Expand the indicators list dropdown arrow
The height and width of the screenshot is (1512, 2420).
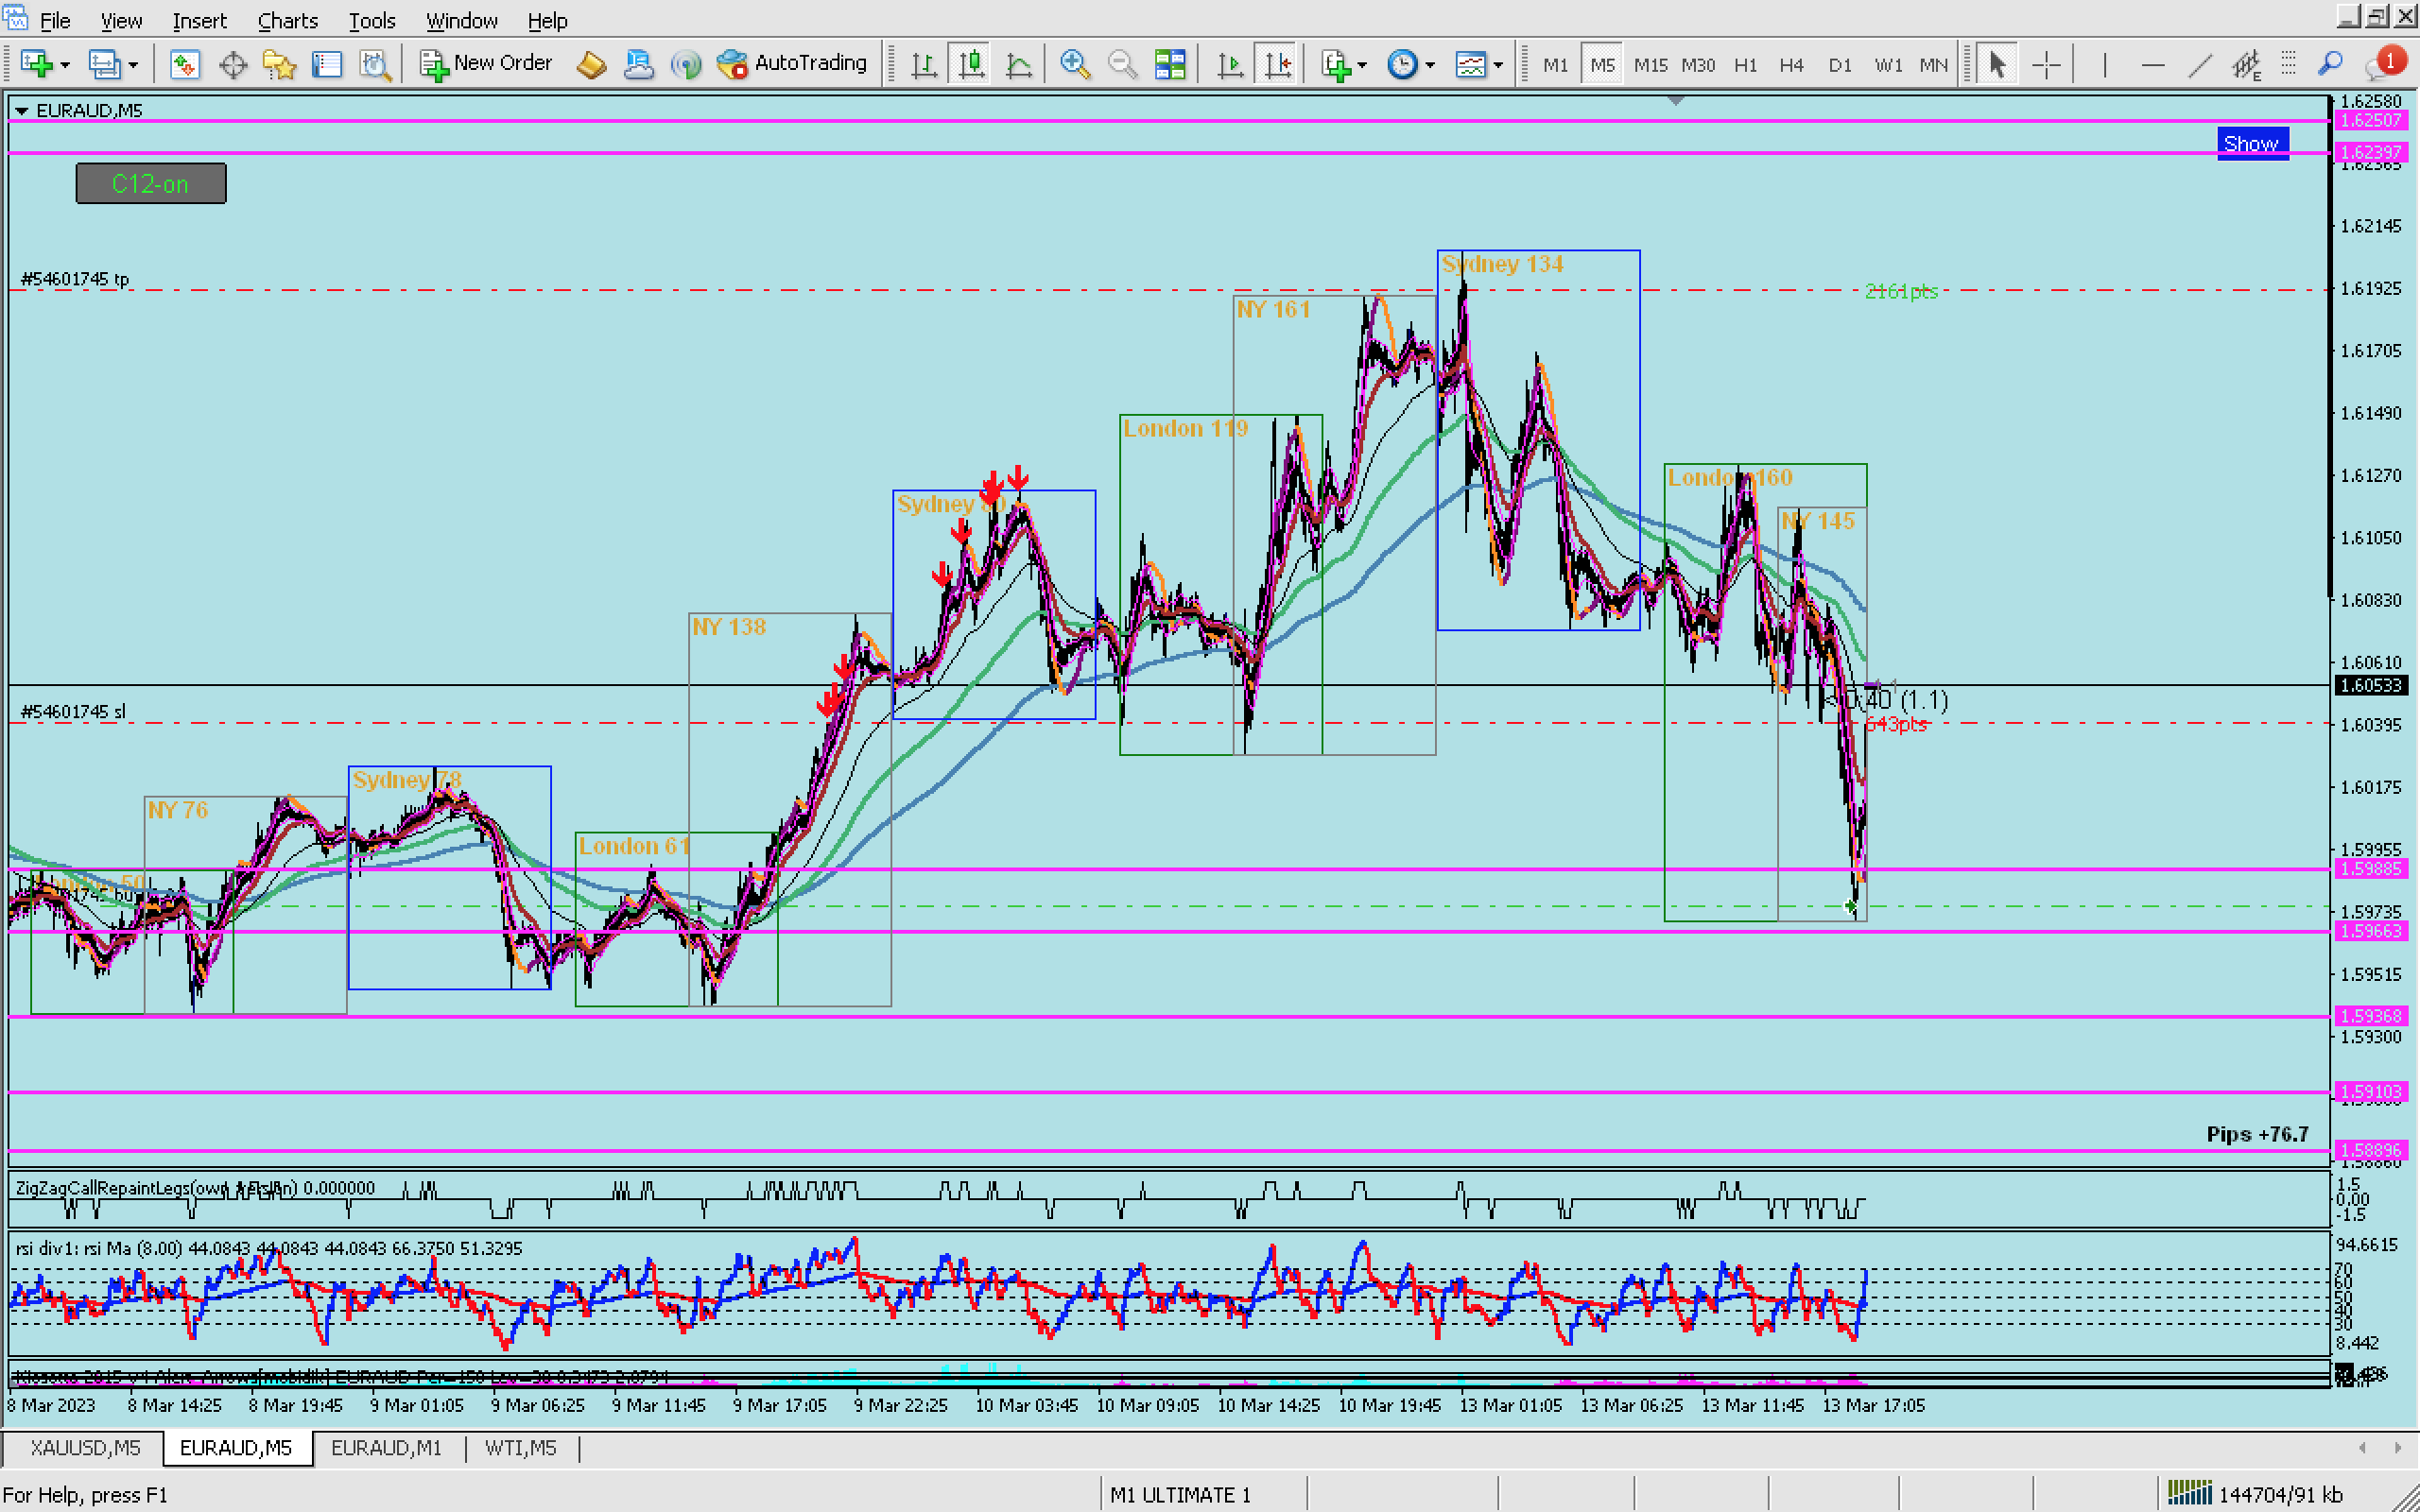tap(1362, 66)
